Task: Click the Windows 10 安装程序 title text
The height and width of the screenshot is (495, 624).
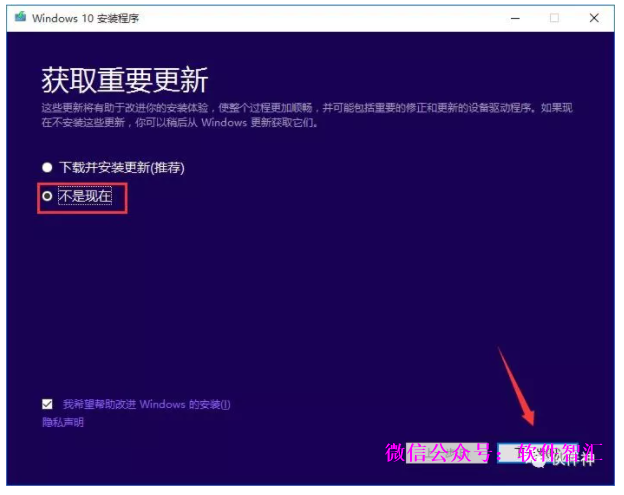Action: point(86,18)
